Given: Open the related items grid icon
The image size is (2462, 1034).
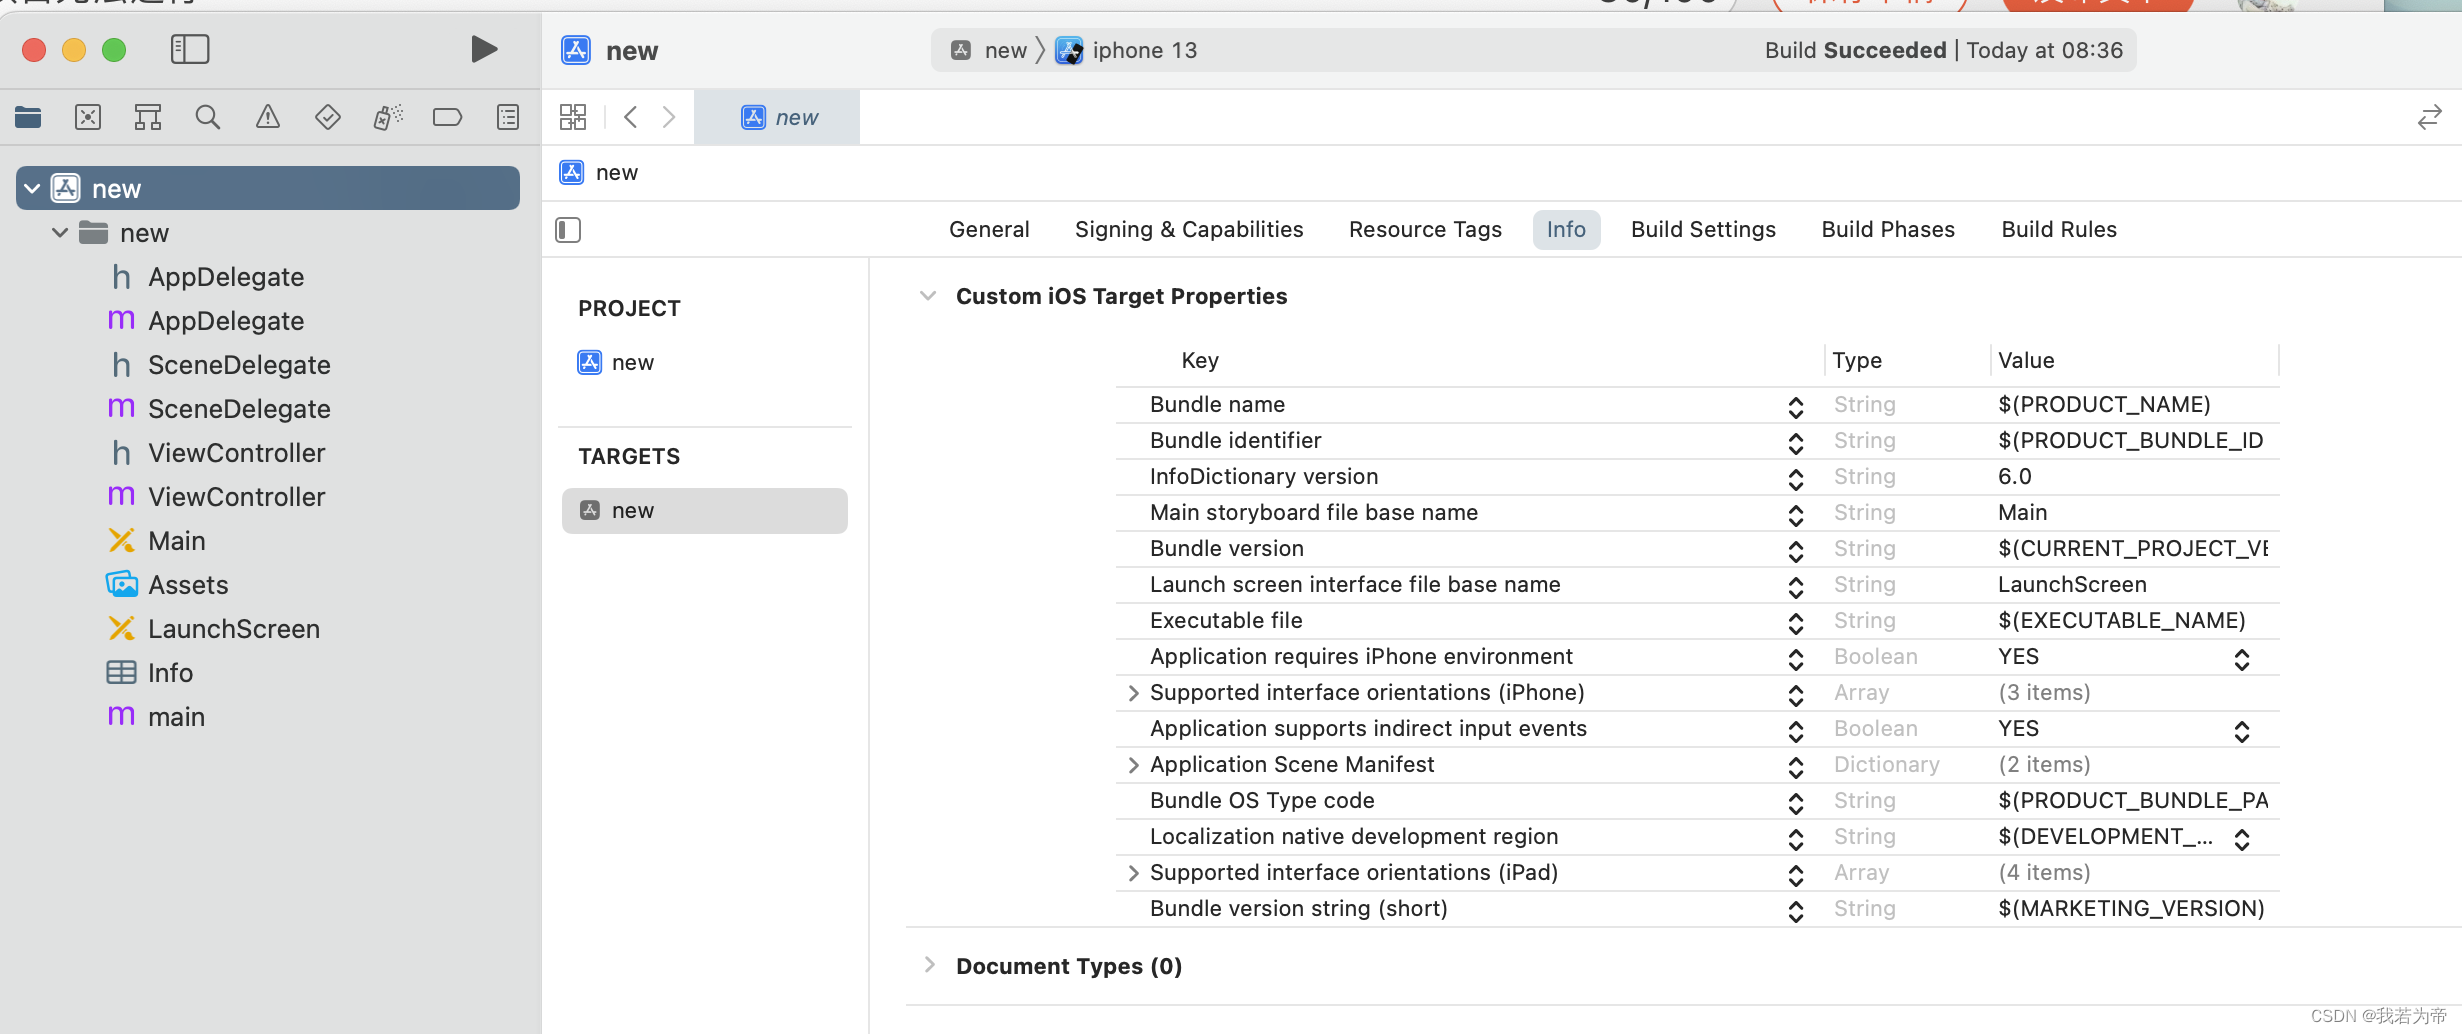Looking at the screenshot, I should click(573, 118).
